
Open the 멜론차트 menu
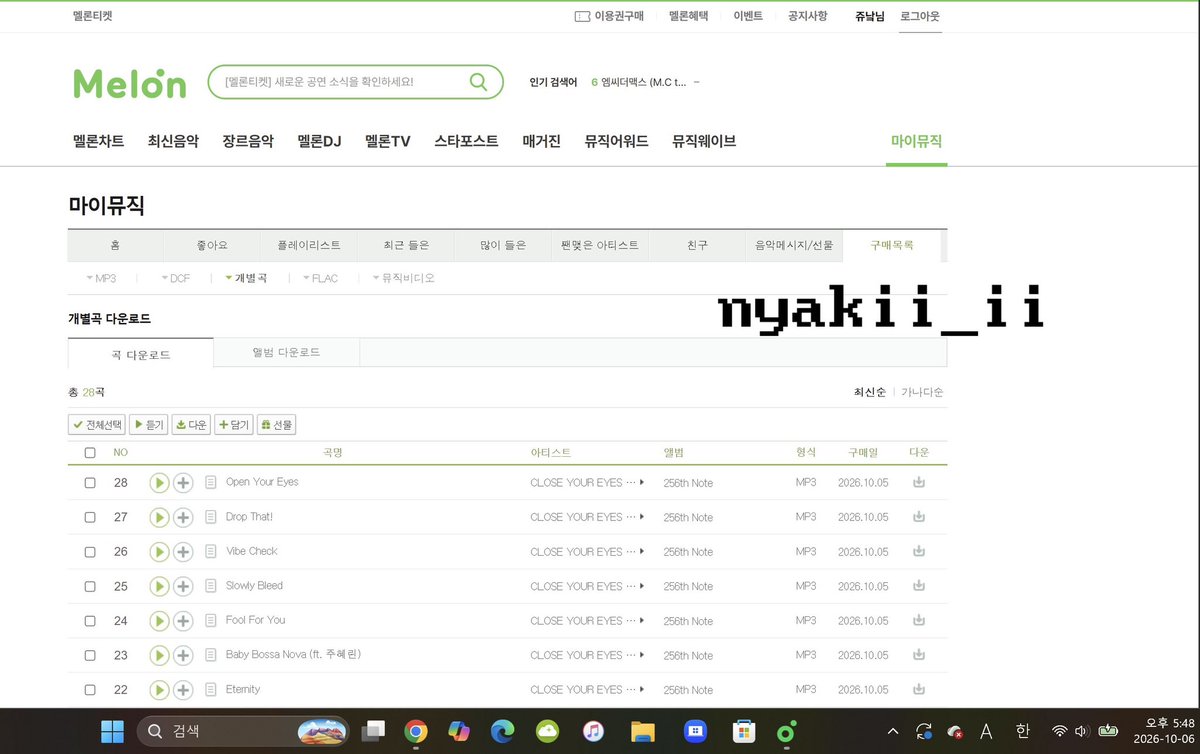coord(98,141)
